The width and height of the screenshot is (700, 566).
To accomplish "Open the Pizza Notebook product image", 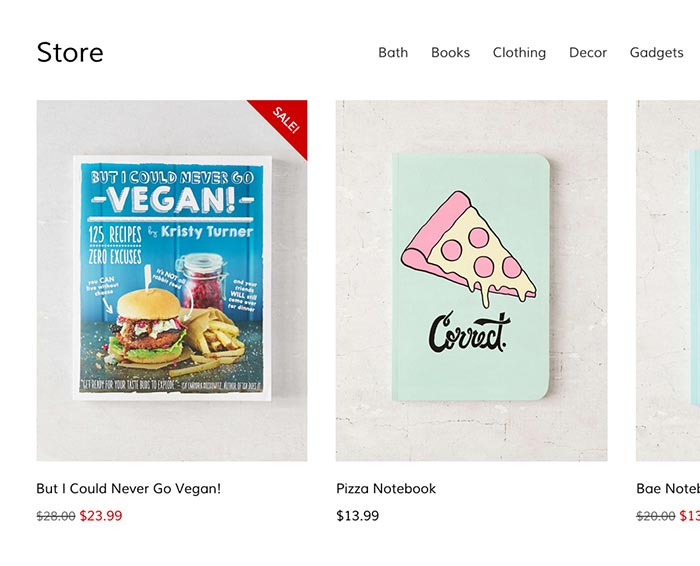I will tap(471, 280).
